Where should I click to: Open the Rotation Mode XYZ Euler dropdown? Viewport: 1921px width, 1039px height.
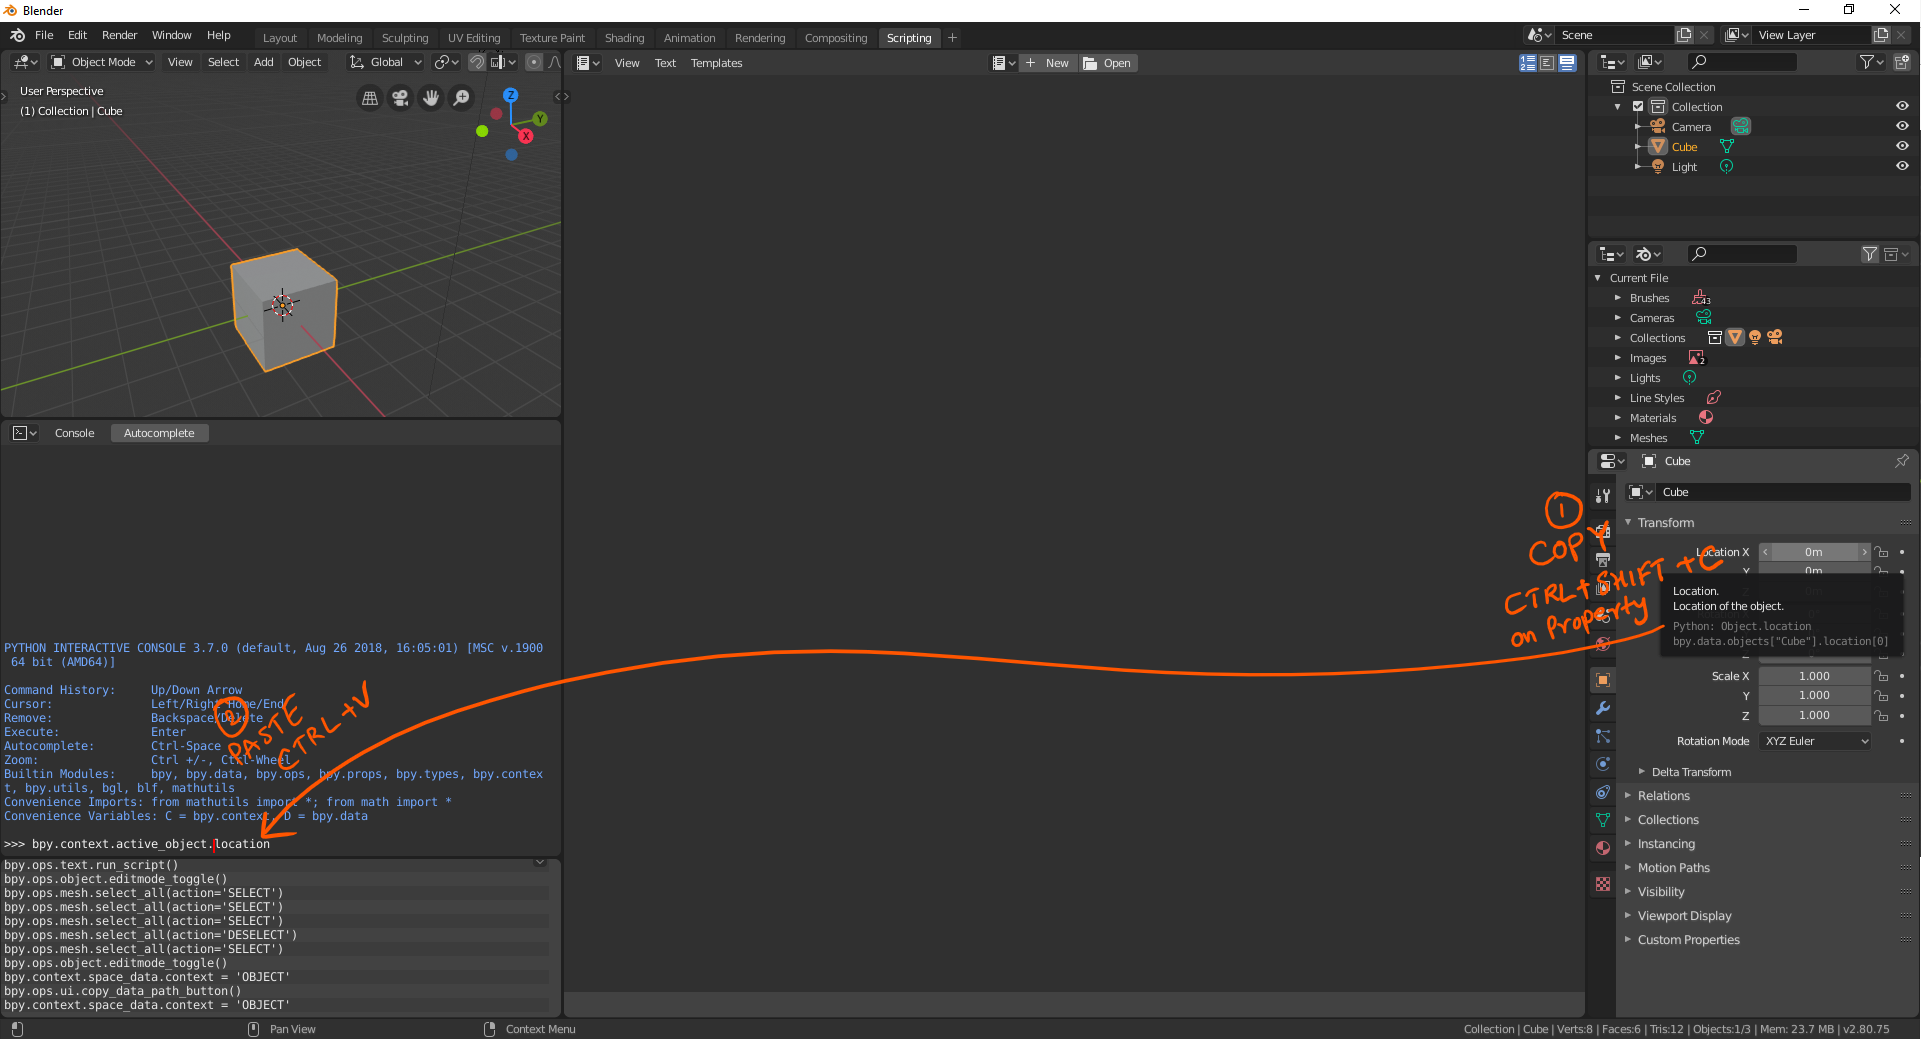click(x=1815, y=741)
